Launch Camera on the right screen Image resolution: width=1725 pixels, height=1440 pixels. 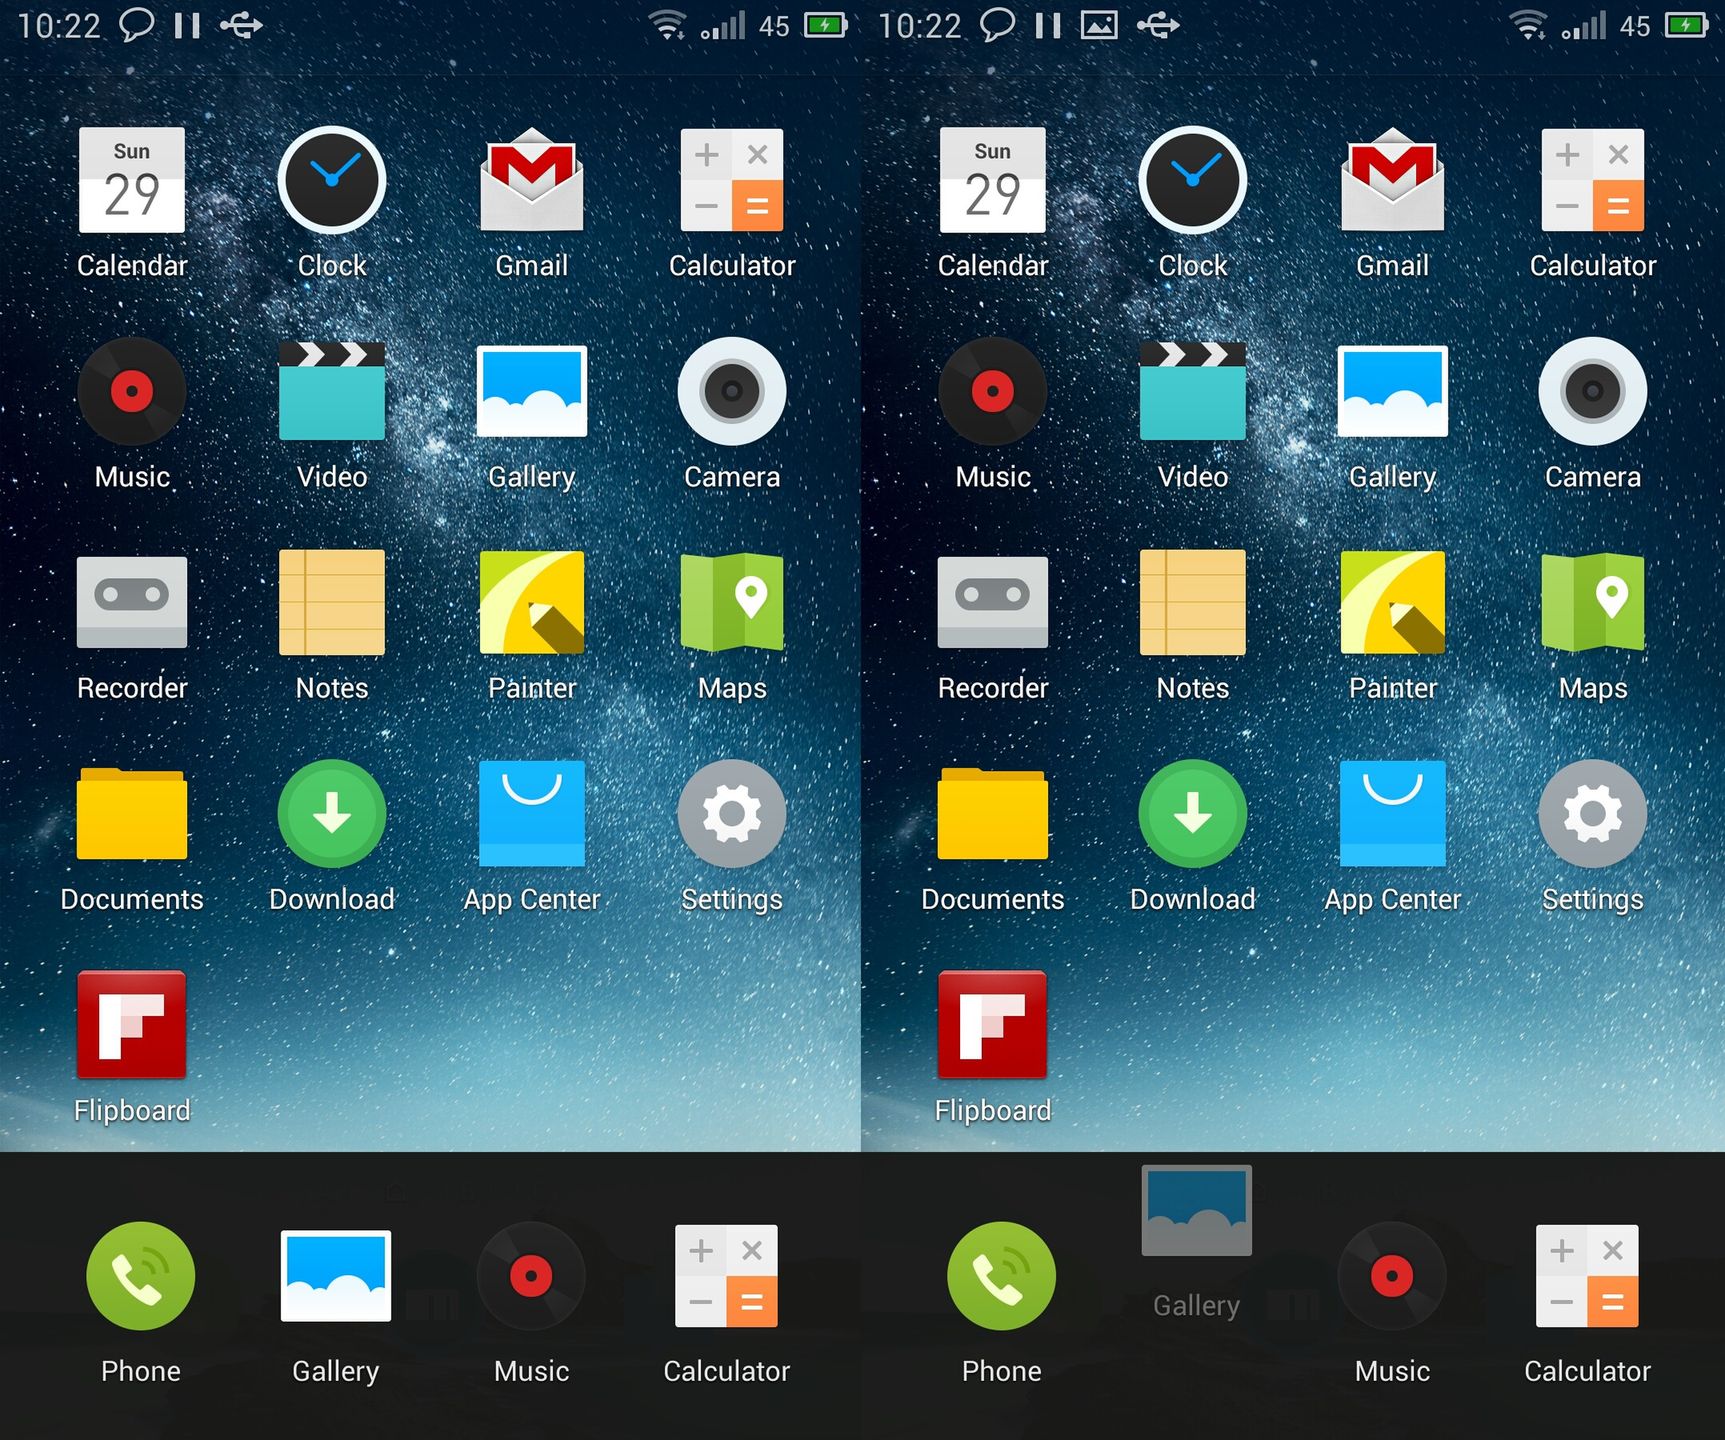1593,391
